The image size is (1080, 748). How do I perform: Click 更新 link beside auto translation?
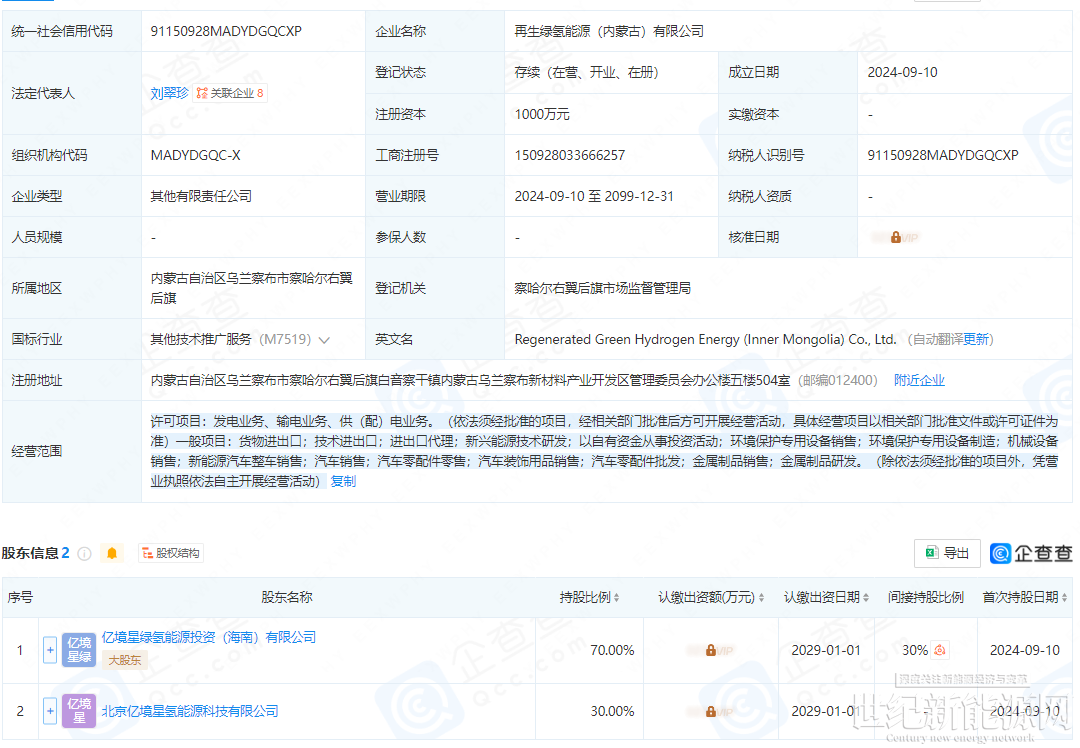(976, 339)
